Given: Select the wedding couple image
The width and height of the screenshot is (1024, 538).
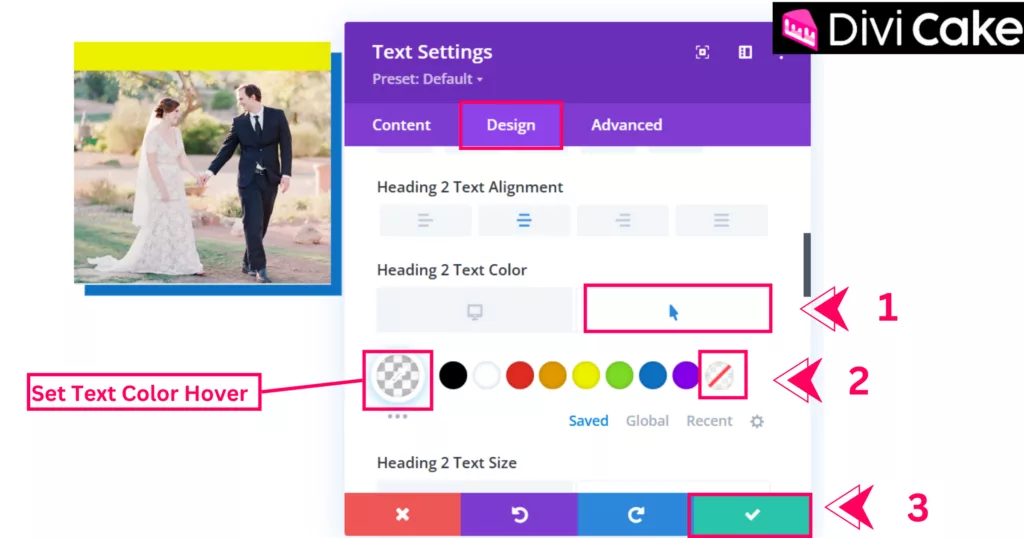Looking at the screenshot, I should (202, 177).
